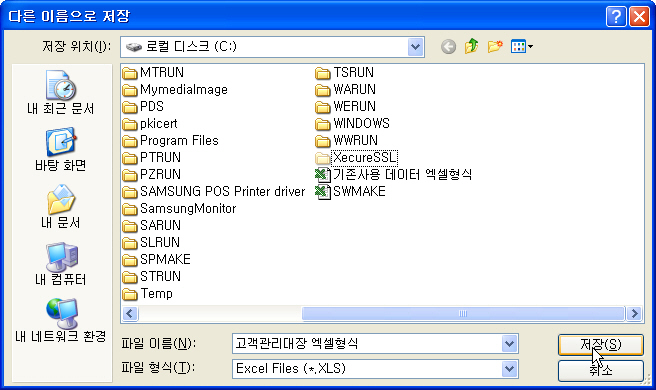Select the SPMAKE folder

pos(157,259)
